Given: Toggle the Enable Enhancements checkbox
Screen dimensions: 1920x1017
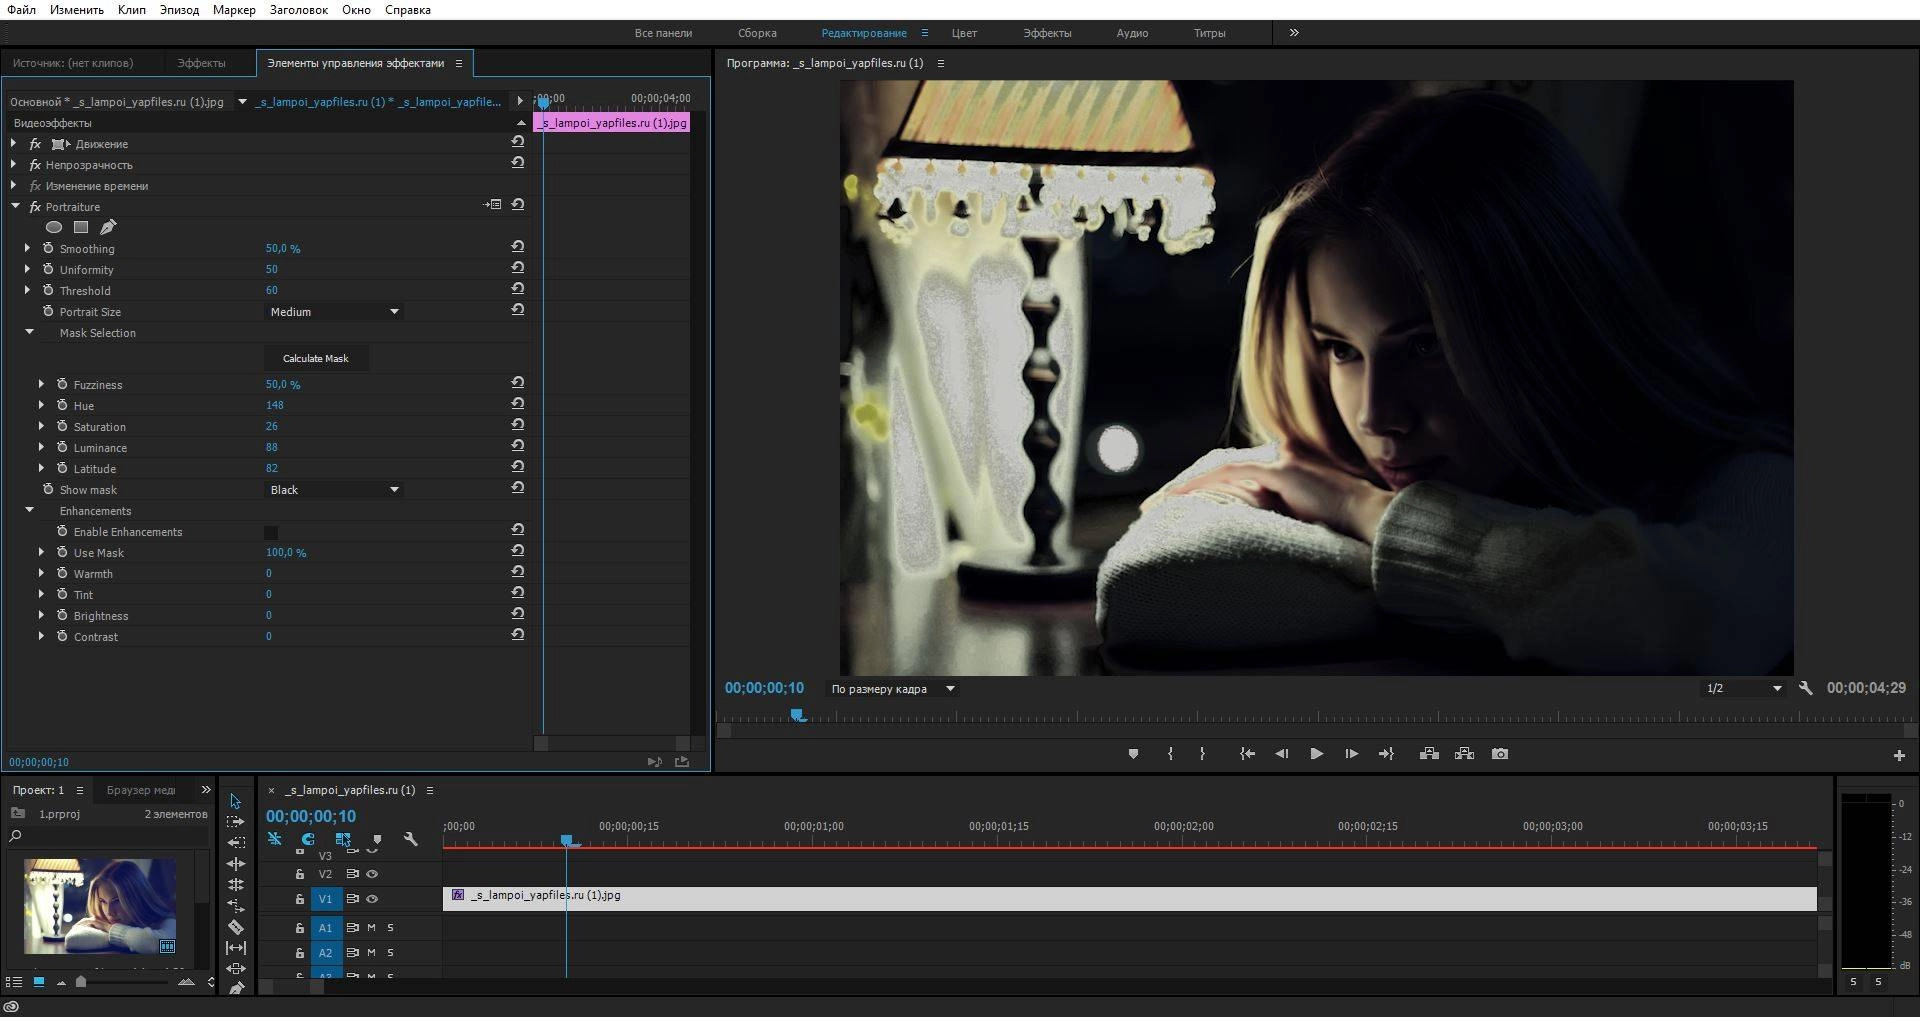Looking at the screenshot, I should [x=271, y=532].
